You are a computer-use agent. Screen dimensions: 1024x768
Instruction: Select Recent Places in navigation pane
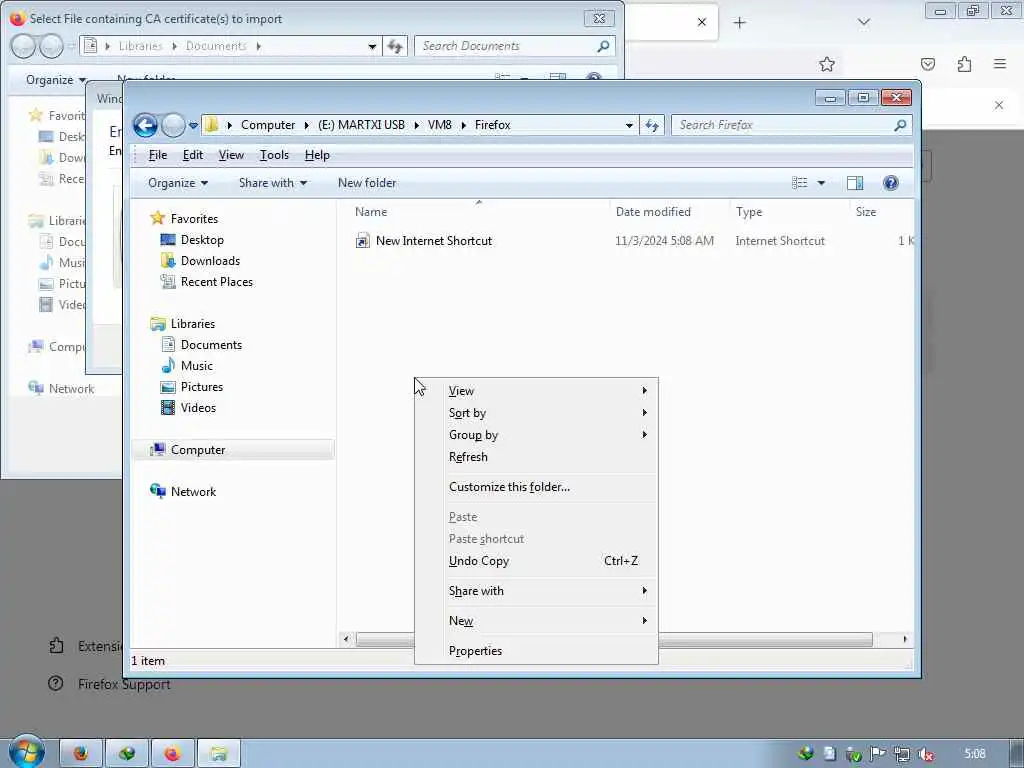point(216,281)
